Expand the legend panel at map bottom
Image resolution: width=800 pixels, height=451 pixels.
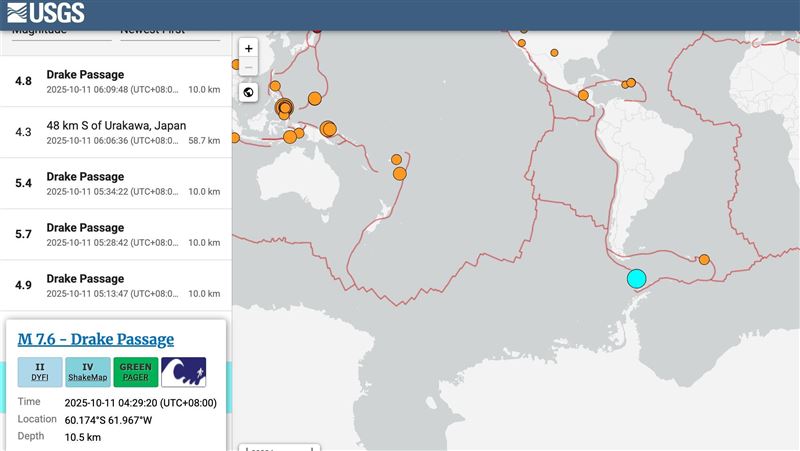click(x=280, y=447)
